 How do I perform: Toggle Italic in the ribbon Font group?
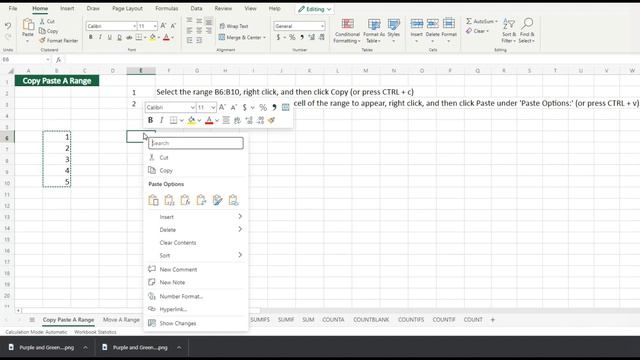pos(100,38)
